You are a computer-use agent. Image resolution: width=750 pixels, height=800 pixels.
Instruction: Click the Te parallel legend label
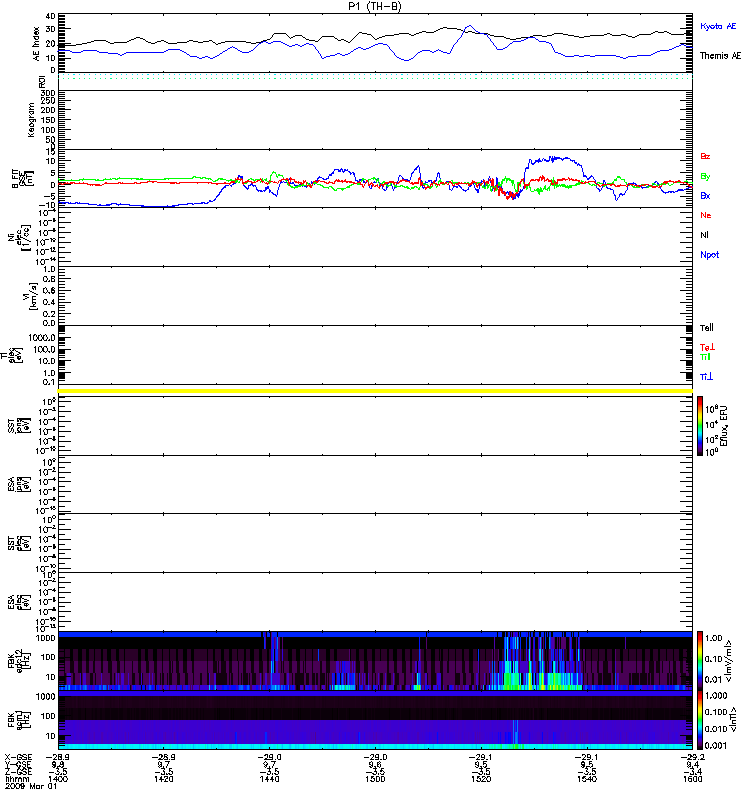click(706, 346)
